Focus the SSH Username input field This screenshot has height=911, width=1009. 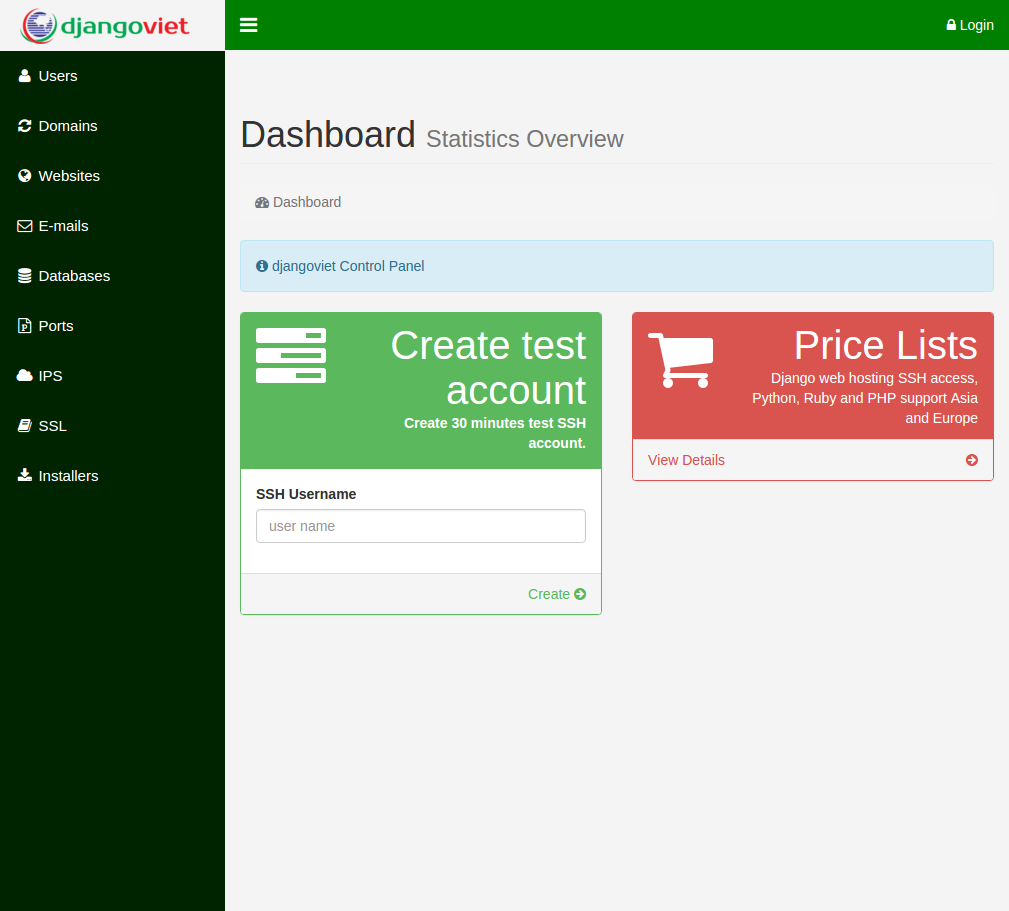click(421, 526)
